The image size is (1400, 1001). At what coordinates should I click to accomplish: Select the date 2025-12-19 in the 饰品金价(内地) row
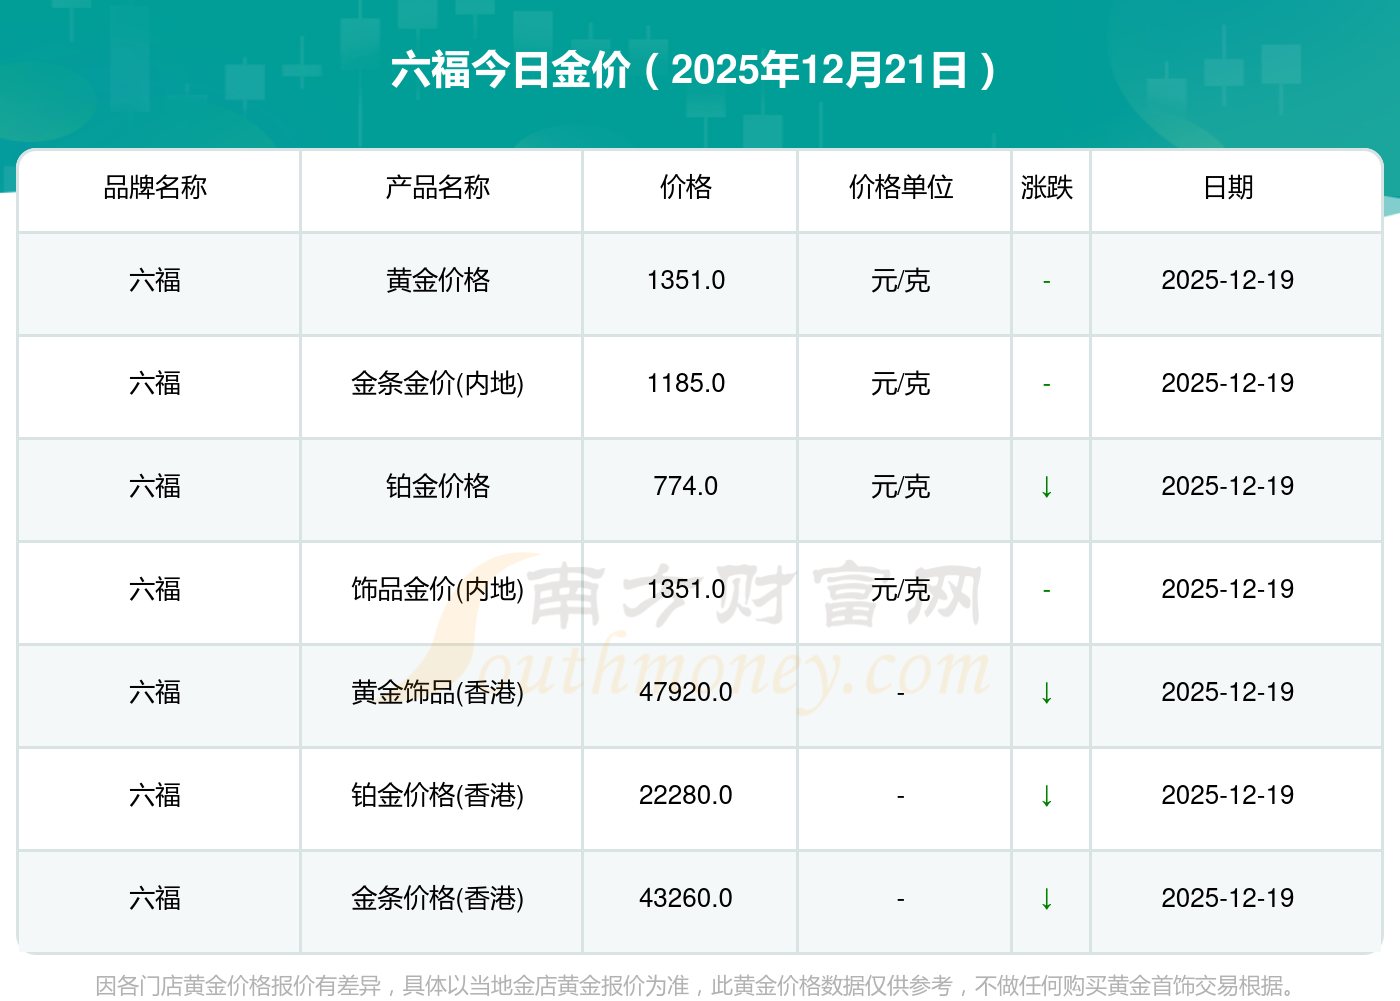coord(1228,590)
